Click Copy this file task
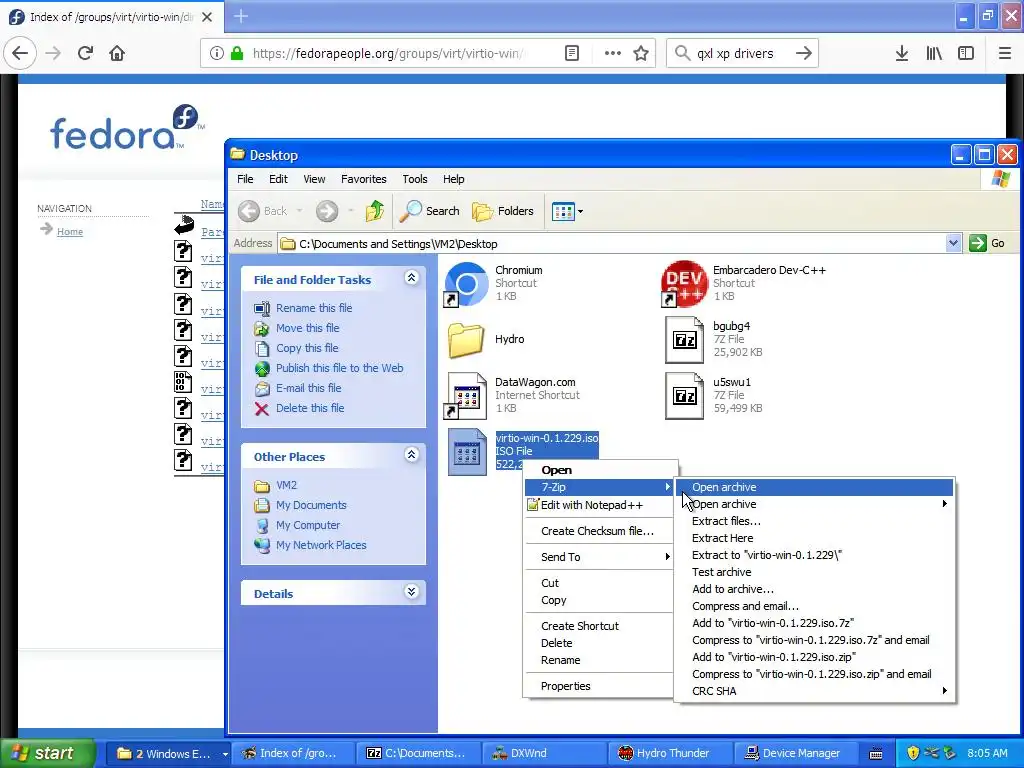This screenshot has height=768, width=1024. pyautogui.click(x=307, y=348)
